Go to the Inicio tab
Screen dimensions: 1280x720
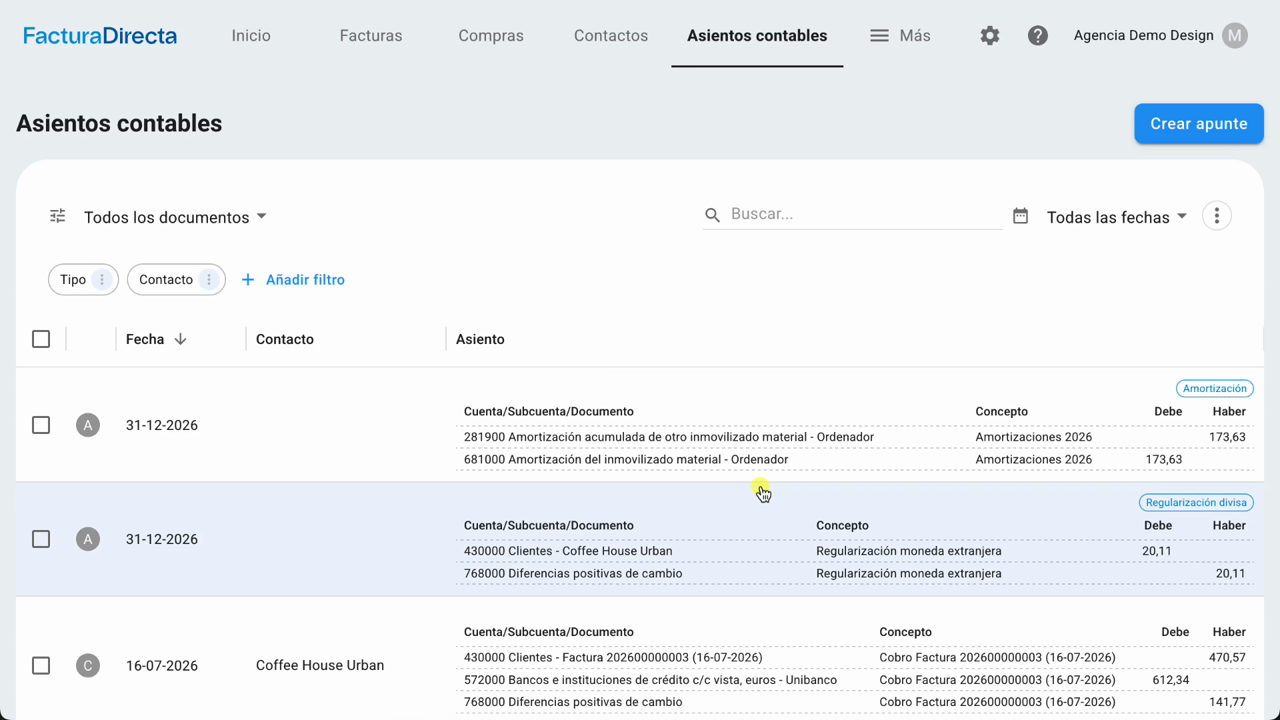click(x=251, y=36)
